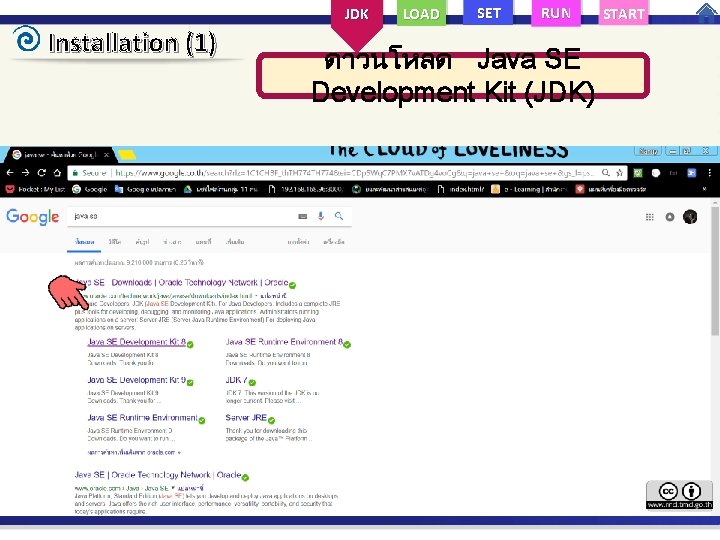Close the bookmarks bar overflow x
The width and height of the screenshot is (720, 540).
[x=704, y=189]
